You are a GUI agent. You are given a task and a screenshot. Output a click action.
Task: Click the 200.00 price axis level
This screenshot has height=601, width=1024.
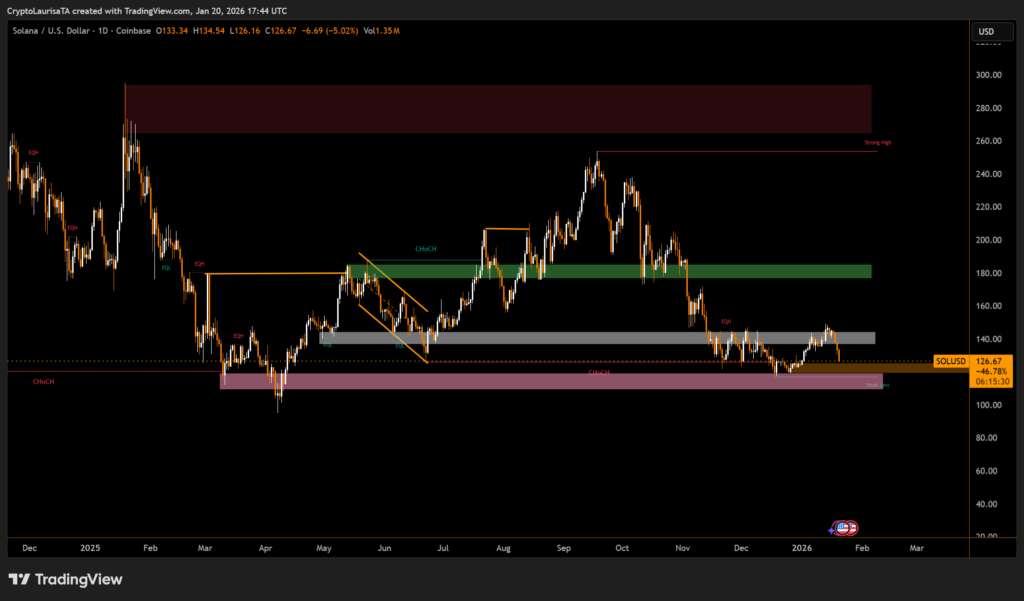tap(989, 240)
